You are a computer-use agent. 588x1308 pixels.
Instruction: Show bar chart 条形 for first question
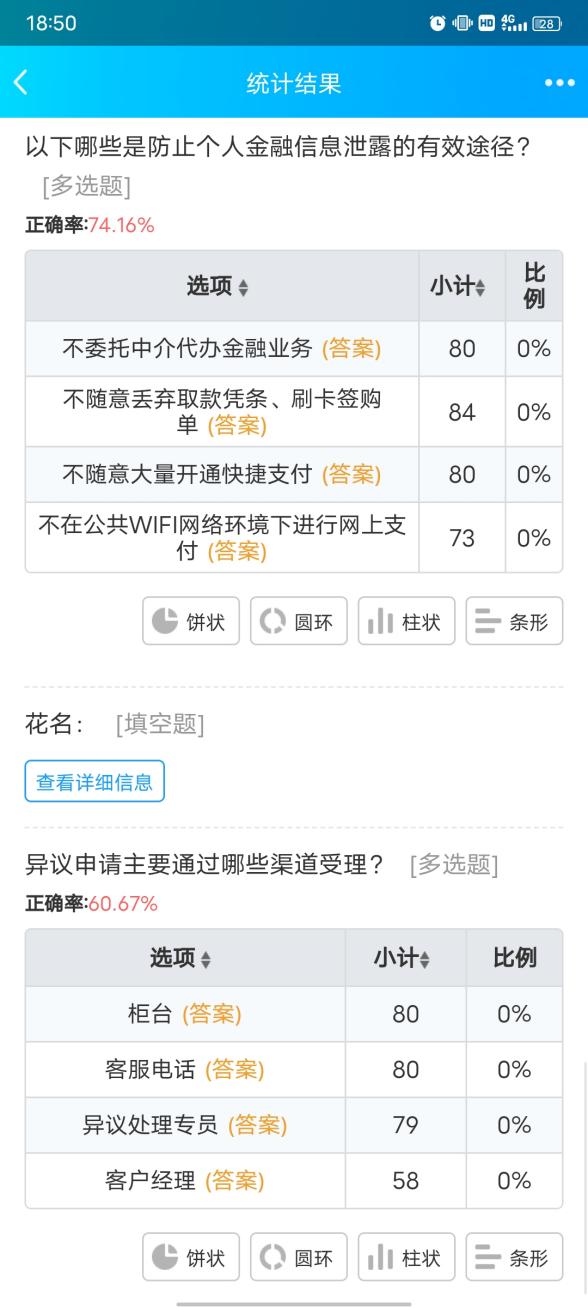pos(514,621)
